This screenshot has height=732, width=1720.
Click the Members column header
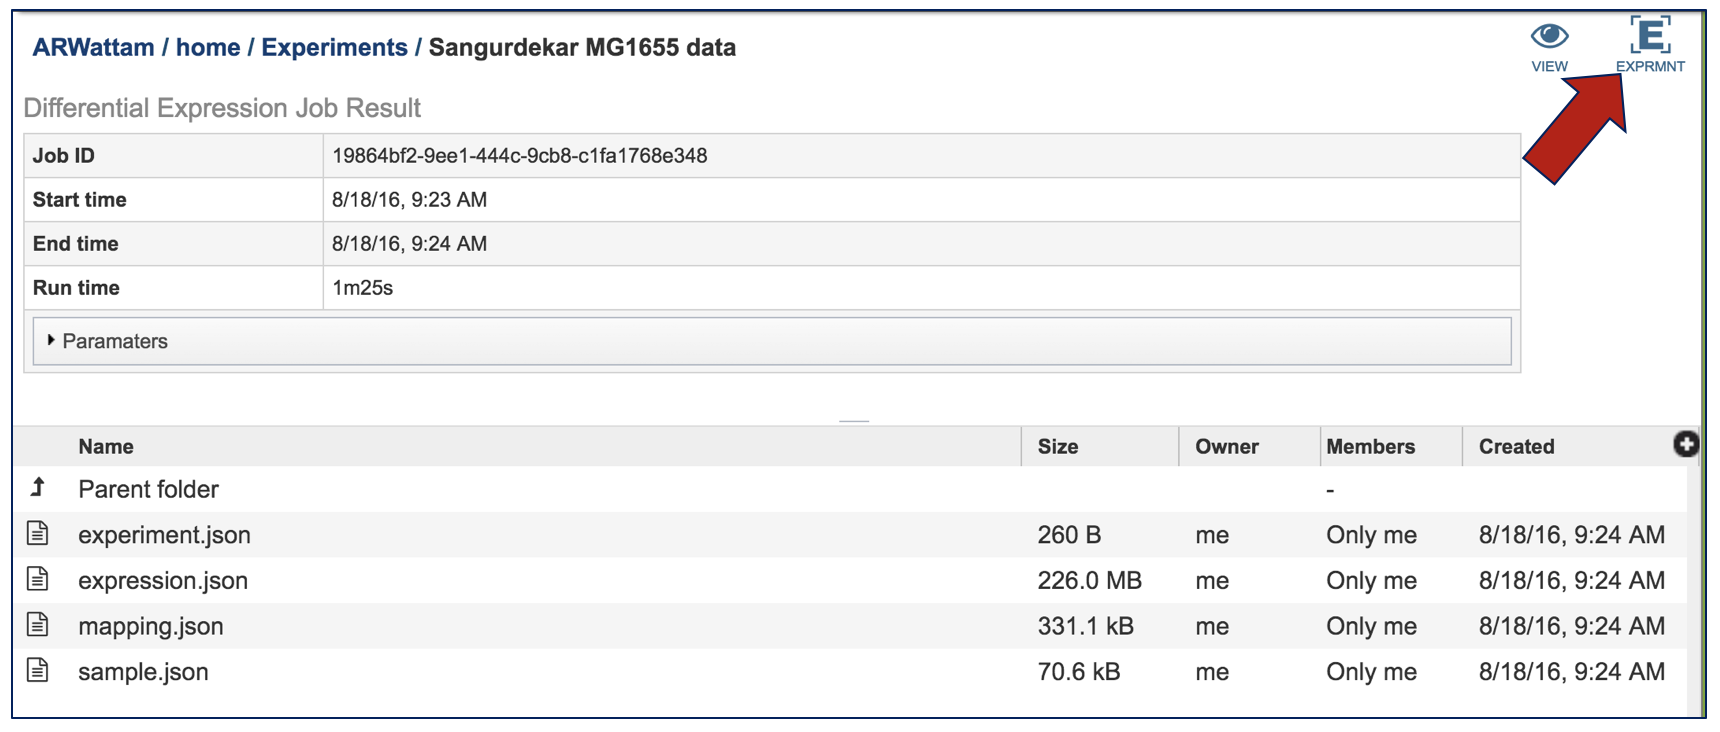pos(1370,447)
